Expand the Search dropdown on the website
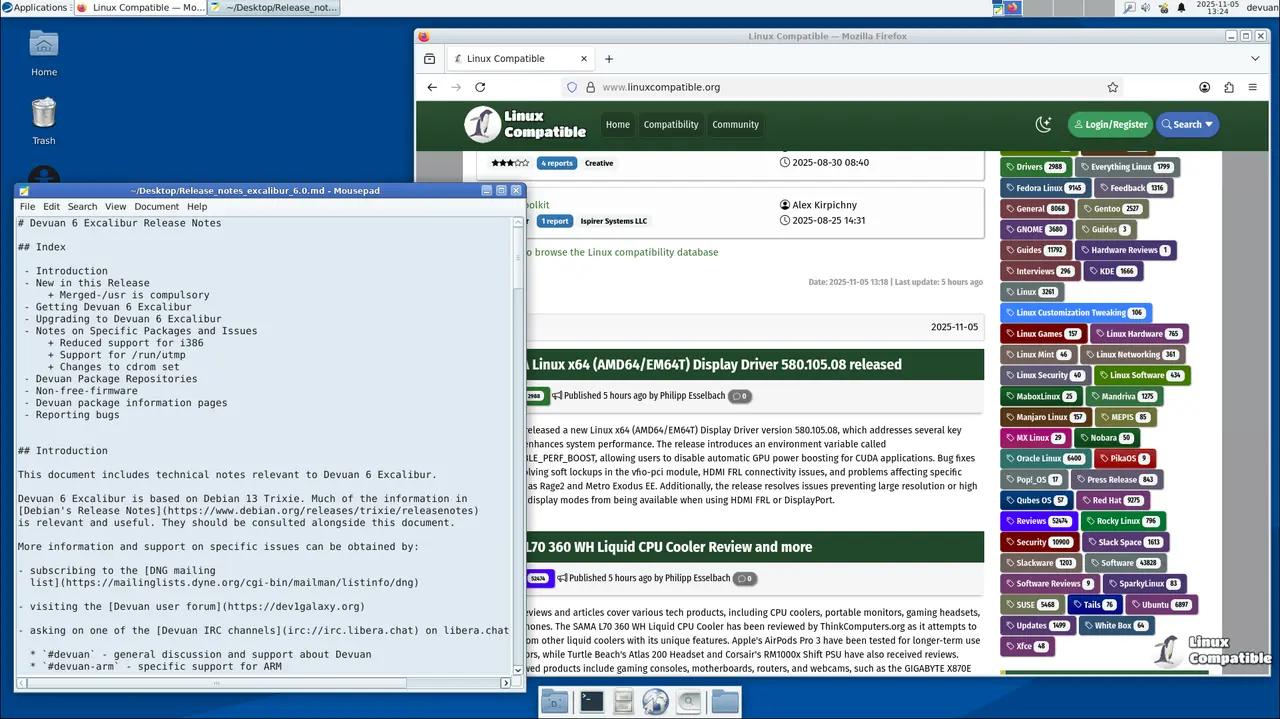1280x719 pixels. [1187, 125]
